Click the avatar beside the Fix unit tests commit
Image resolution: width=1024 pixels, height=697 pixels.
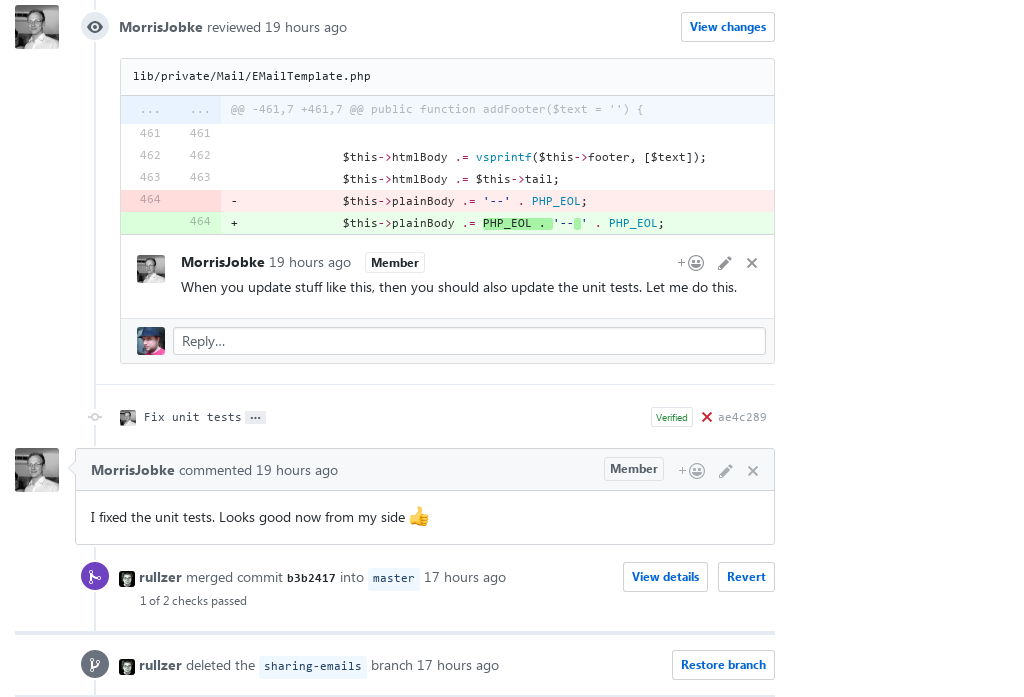pyautogui.click(x=128, y=417)
